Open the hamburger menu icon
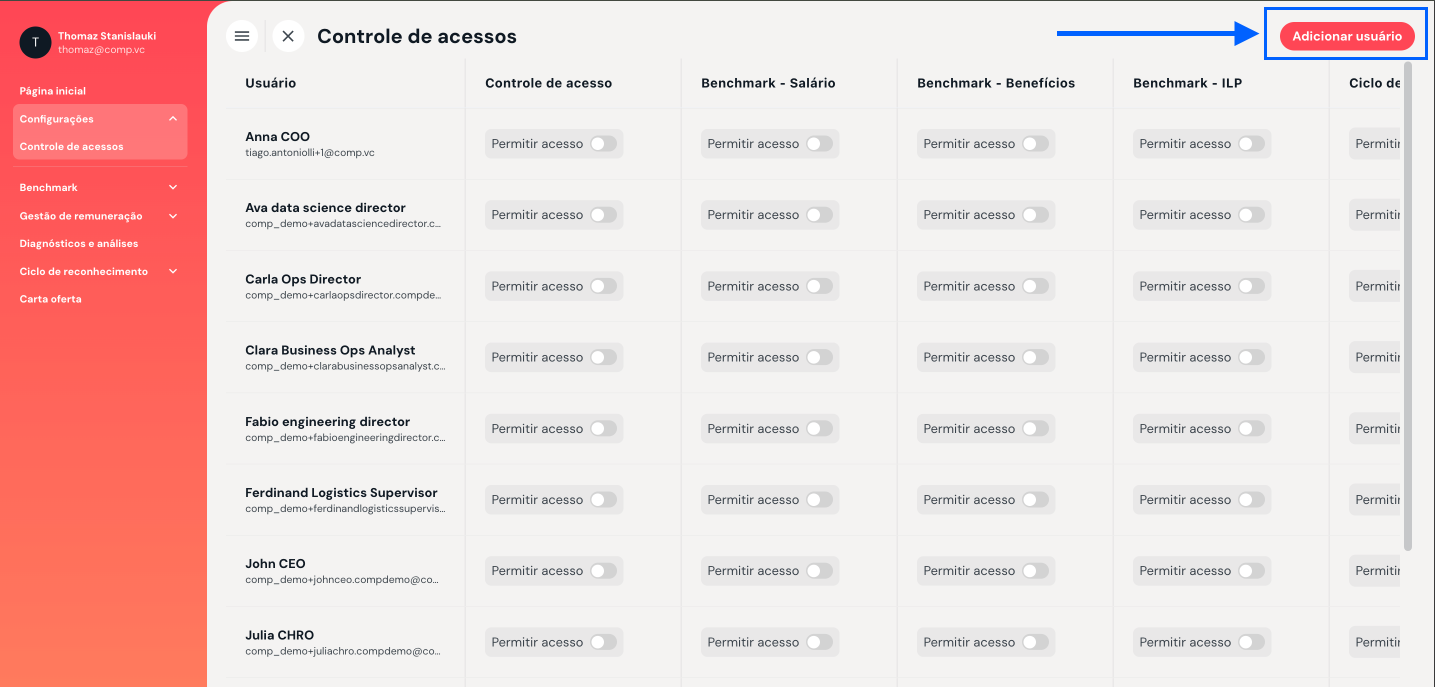 pyautogui.click(x=241, y=36)
